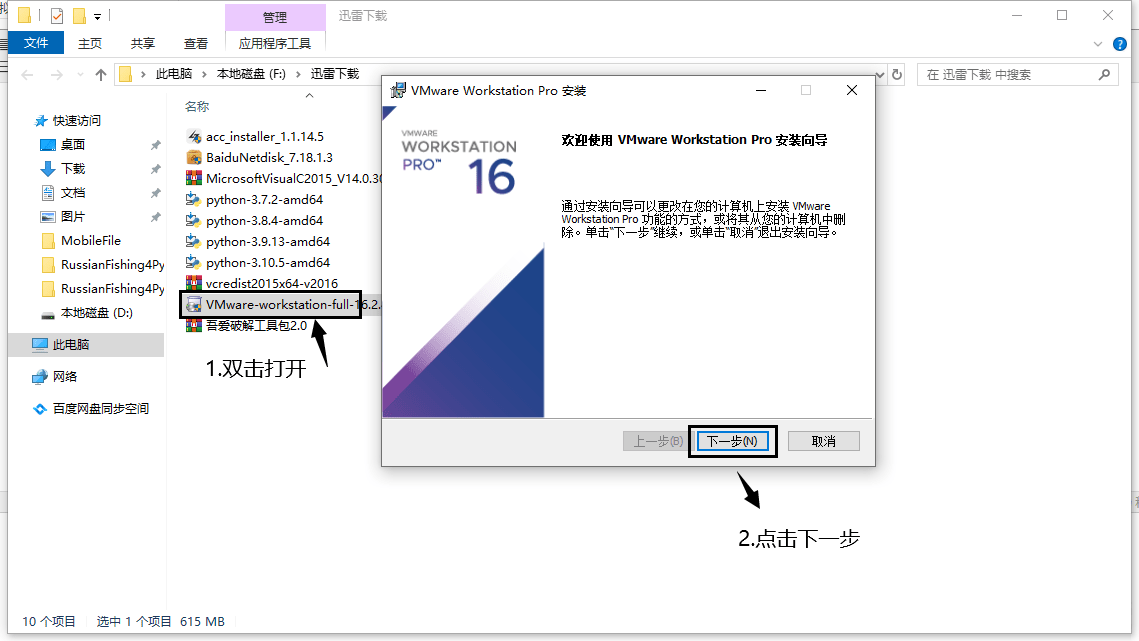Select 快速访问 in navigation pane

point(76,121)
